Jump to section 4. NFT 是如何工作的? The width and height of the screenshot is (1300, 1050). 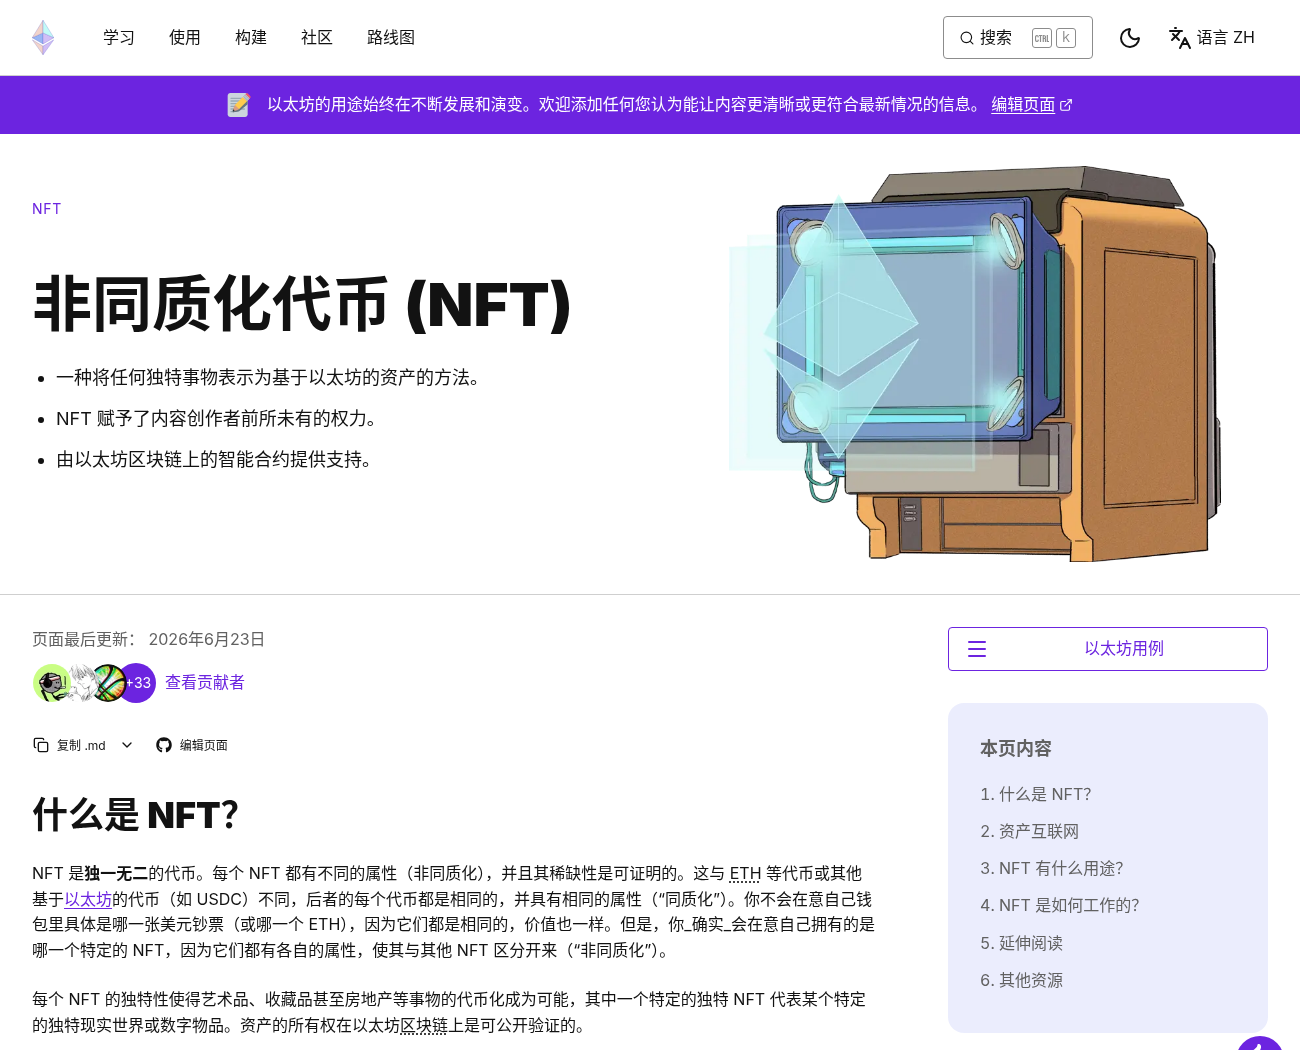[x=1060, y=905]
